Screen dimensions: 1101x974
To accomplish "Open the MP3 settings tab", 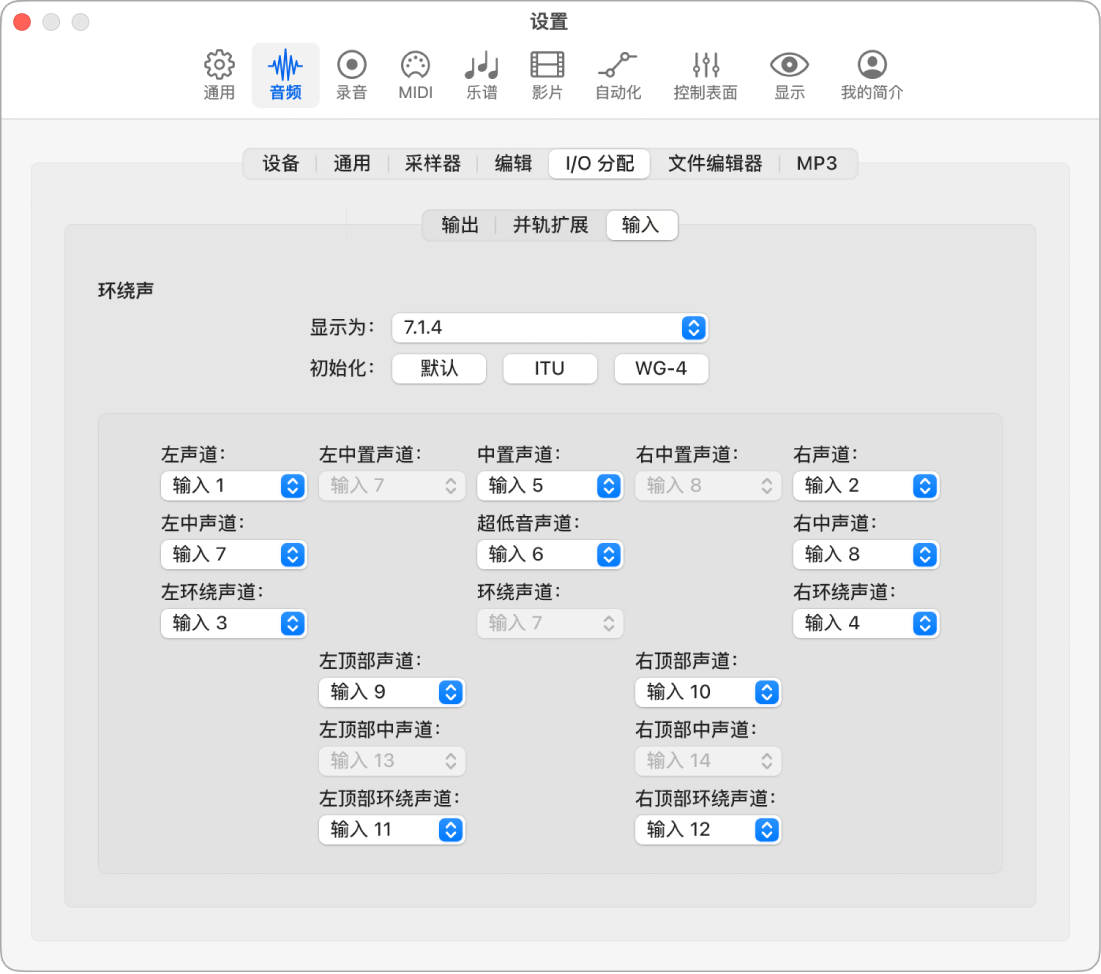I will [x=817, y=163].
